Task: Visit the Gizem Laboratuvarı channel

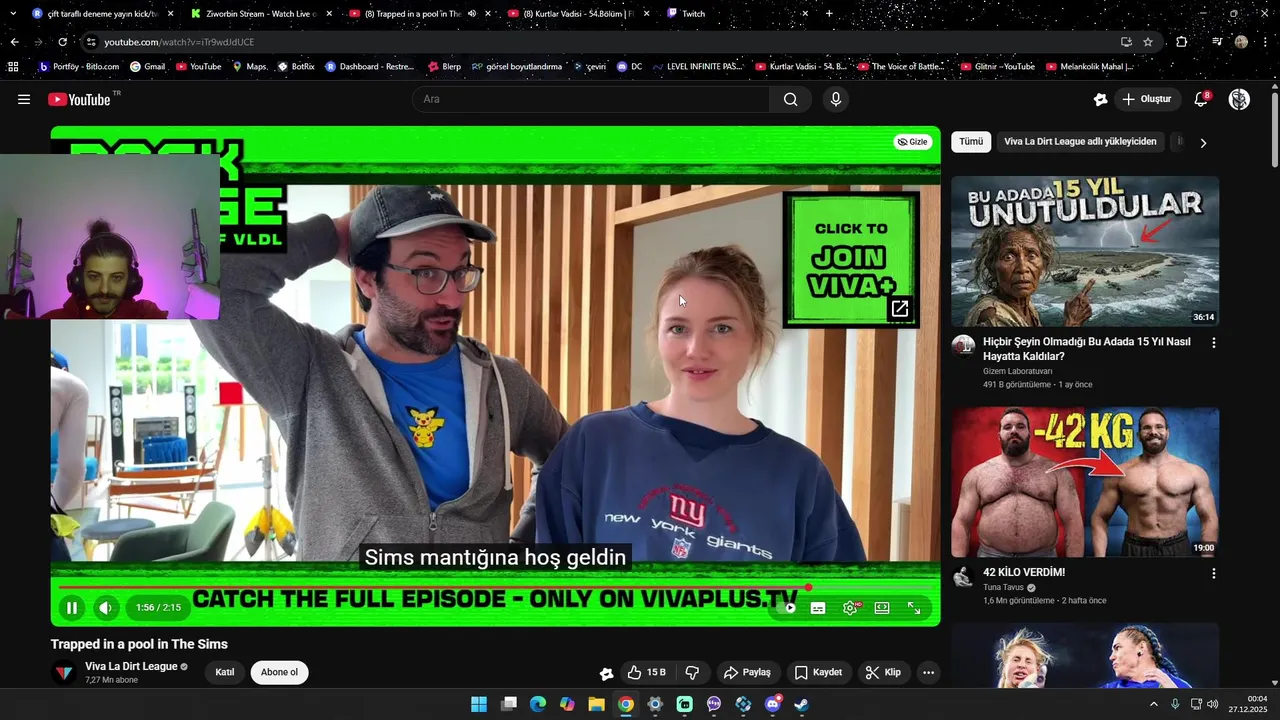Action: point(1017,371)
